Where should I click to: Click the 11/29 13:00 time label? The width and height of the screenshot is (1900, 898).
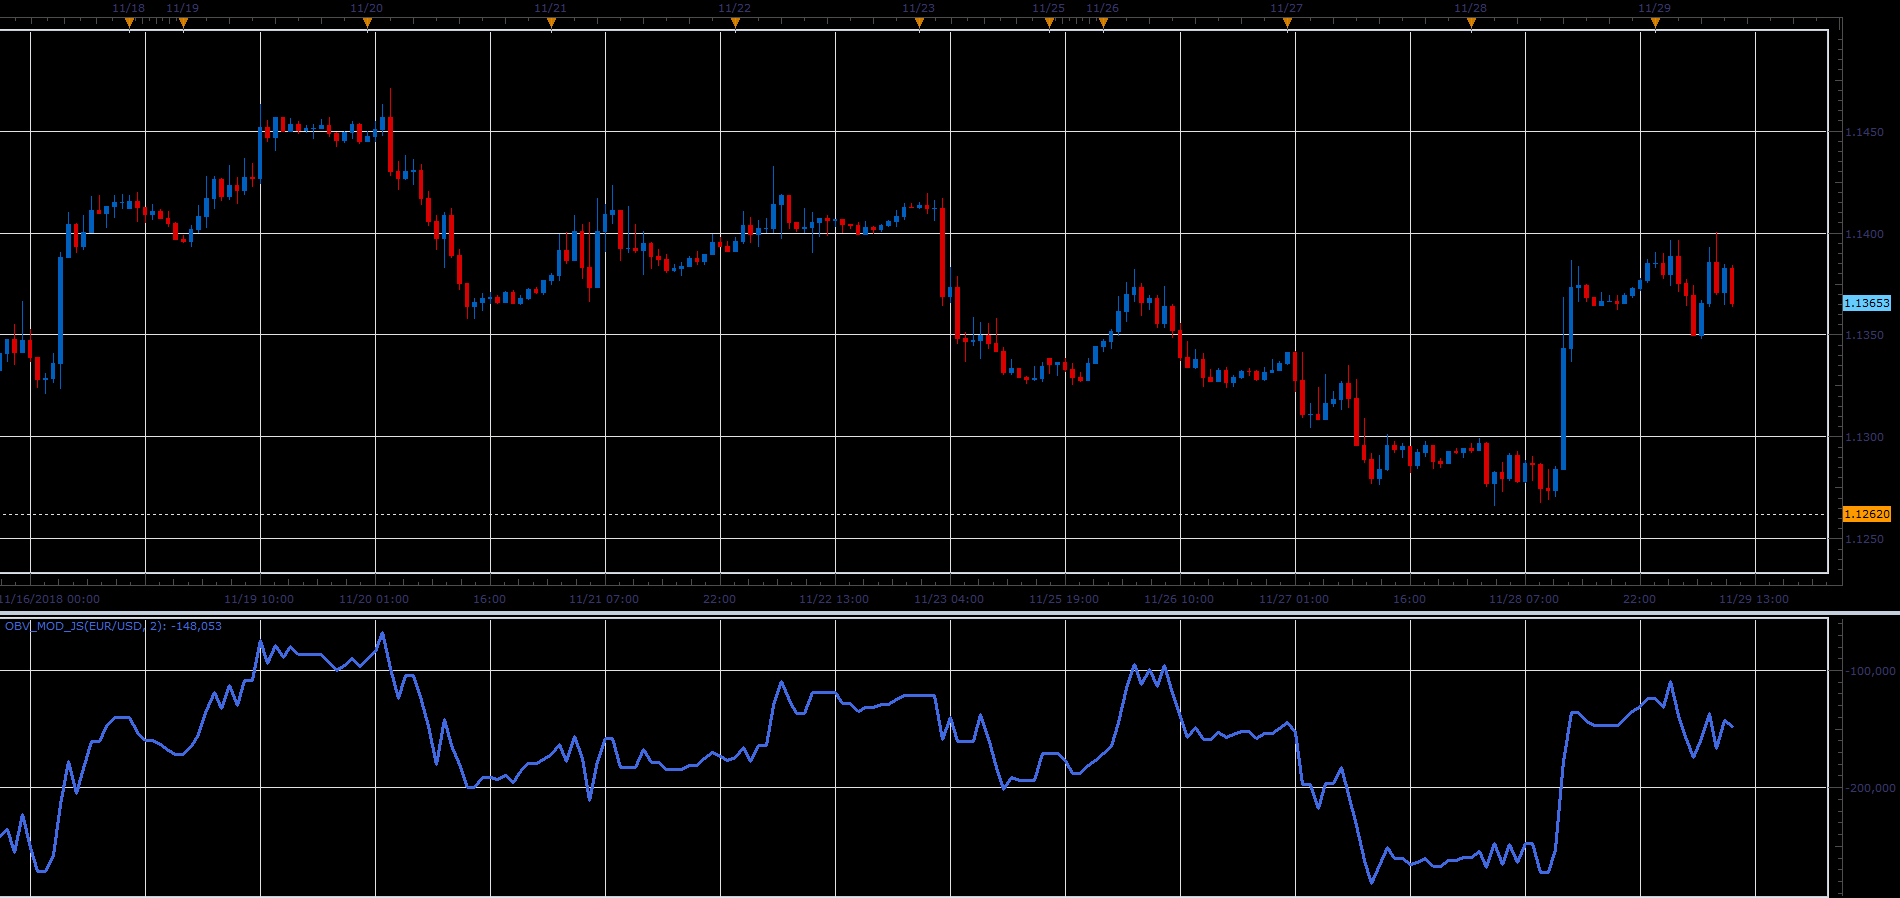(1754, 599)
